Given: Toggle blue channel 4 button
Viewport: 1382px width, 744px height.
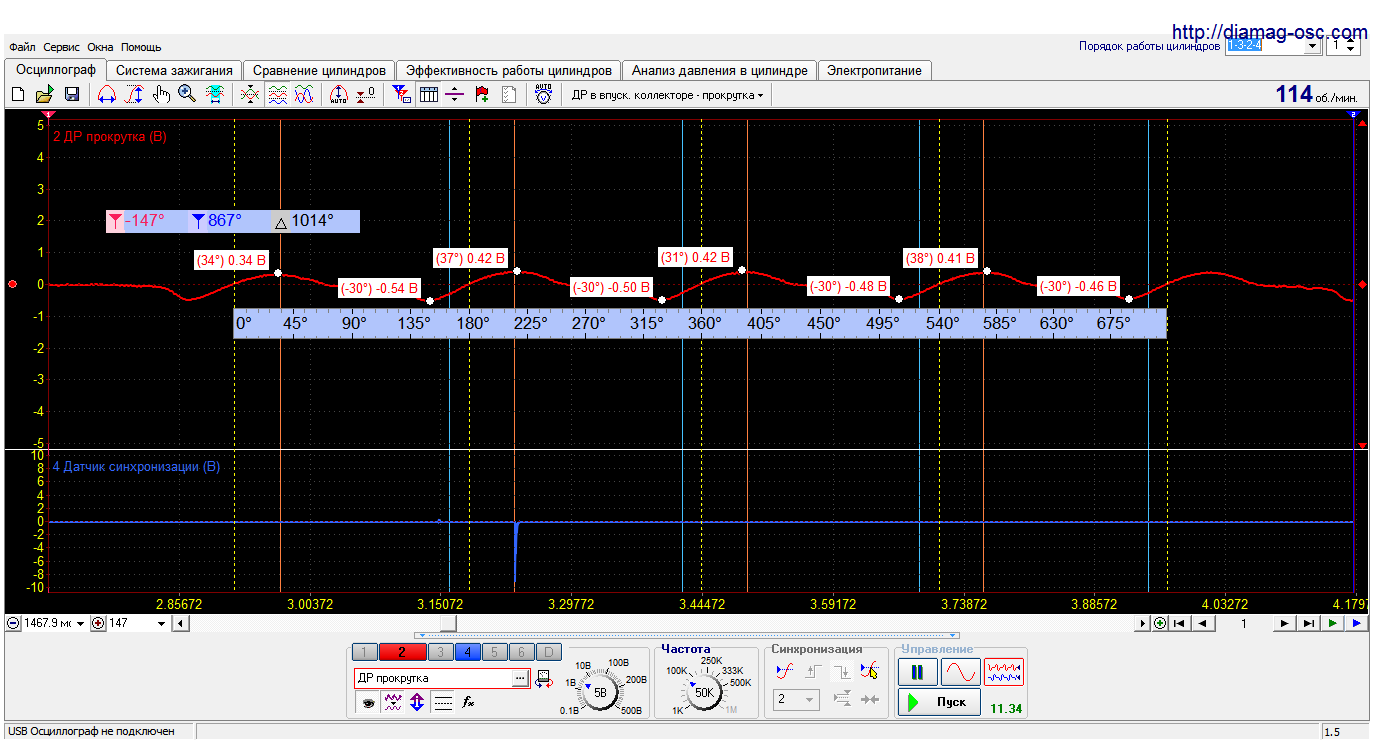Looking at the screenshot, I should [x=467, y=653].
